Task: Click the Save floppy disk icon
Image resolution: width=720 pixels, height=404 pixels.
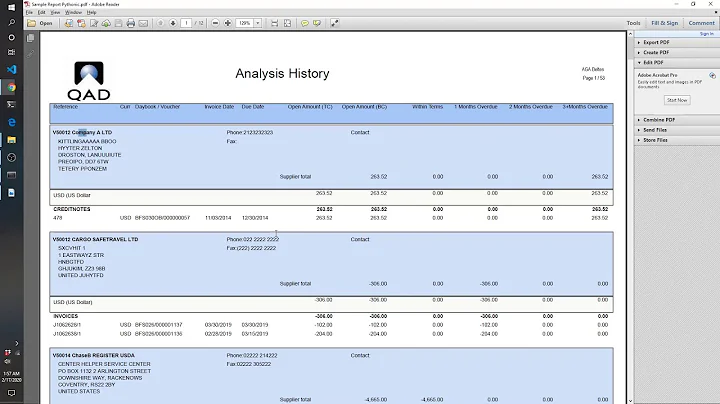Action: pyautogui.click(x=118, y=23)
